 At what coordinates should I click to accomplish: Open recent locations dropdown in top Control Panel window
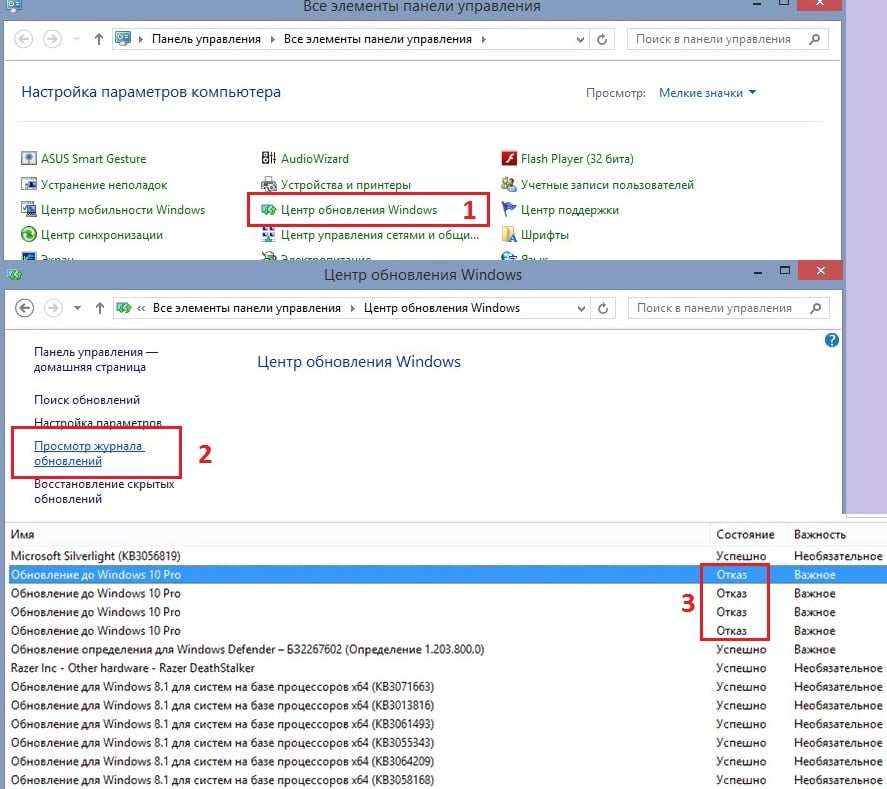point(76,39)
